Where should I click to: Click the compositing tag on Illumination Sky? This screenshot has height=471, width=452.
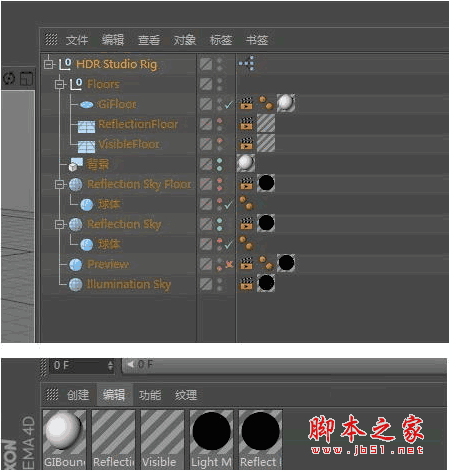[x=247, y=284]
